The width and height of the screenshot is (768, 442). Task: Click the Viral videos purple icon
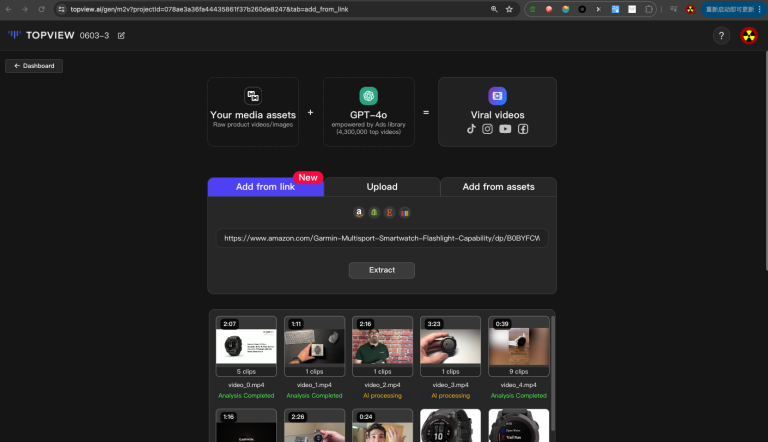pos(497,96)
